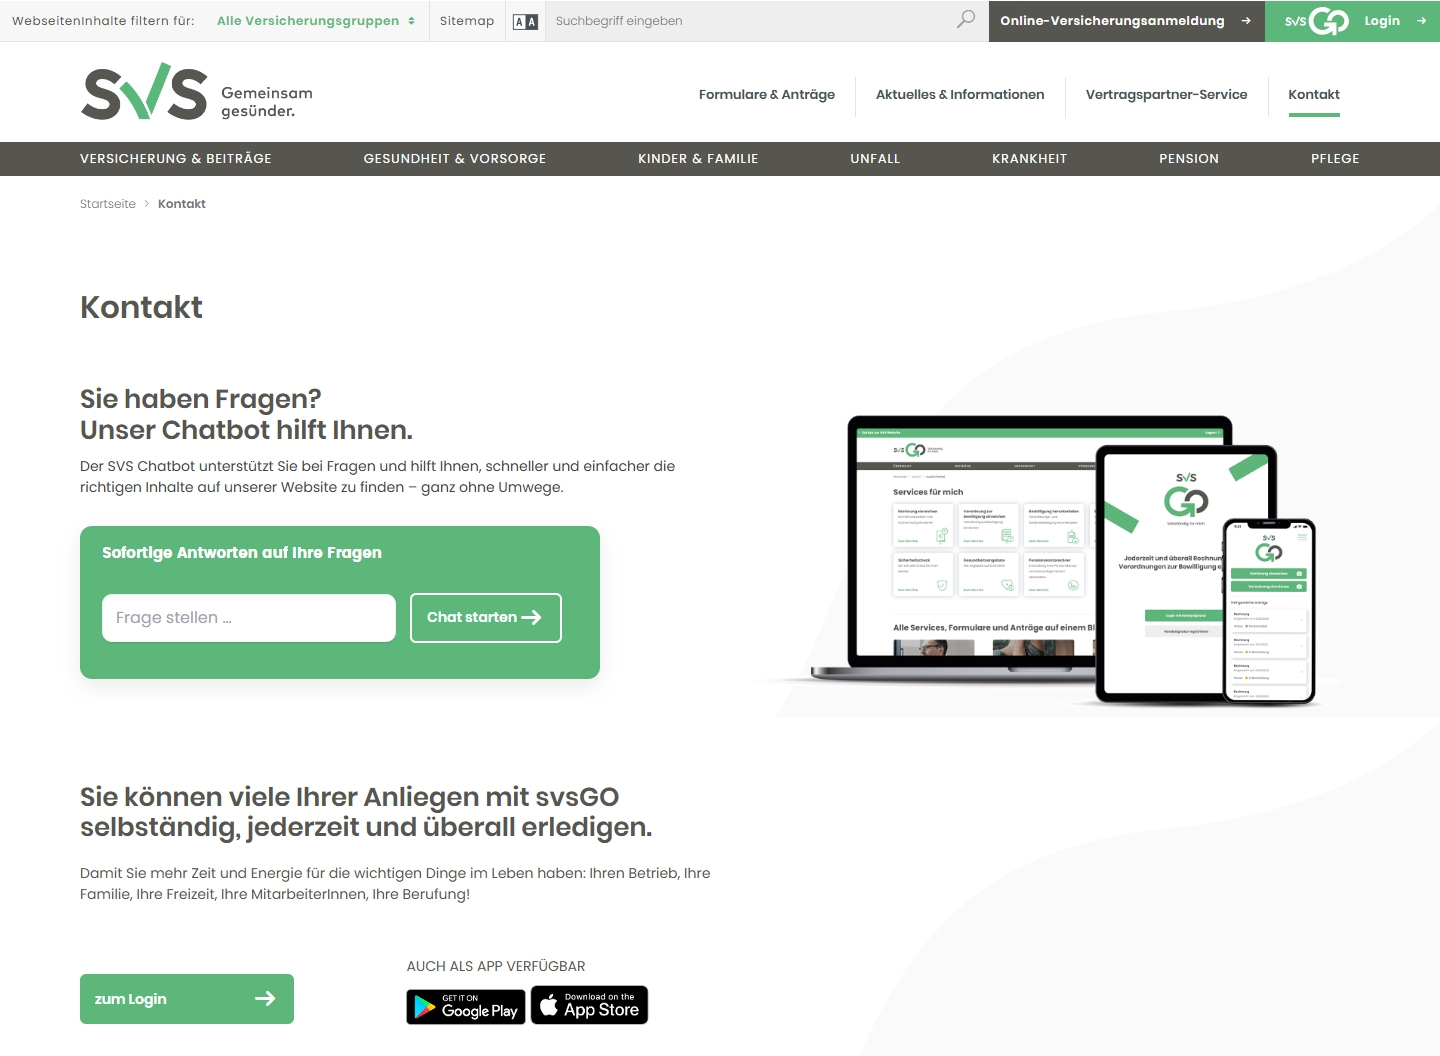Screen dimensions: 1440x1056
Task: Open Aktuelles & Informationen menu
Action: click(960, 95)
